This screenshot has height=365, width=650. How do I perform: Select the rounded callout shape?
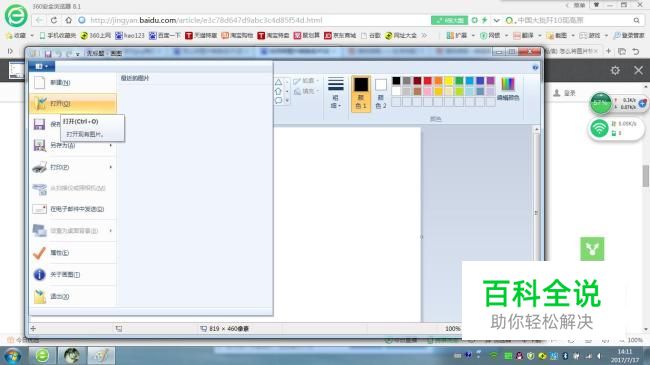coord(278,100)
